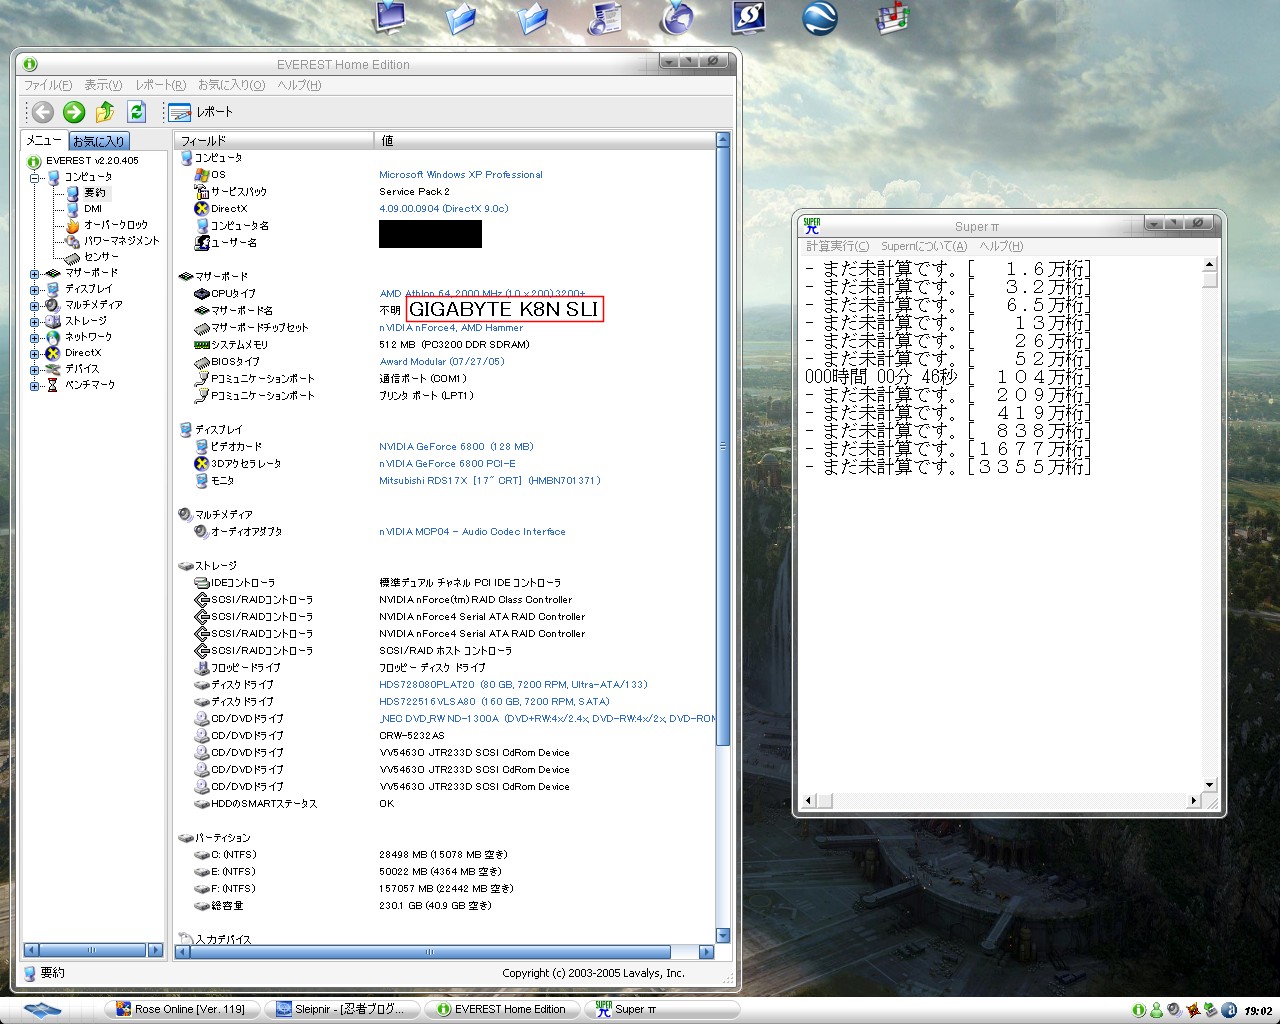The height and width of the screenshot is (1024, 1280).
Task: Click the green Forward arrow in EVEREST toolbar
Action: pos(74,112)
